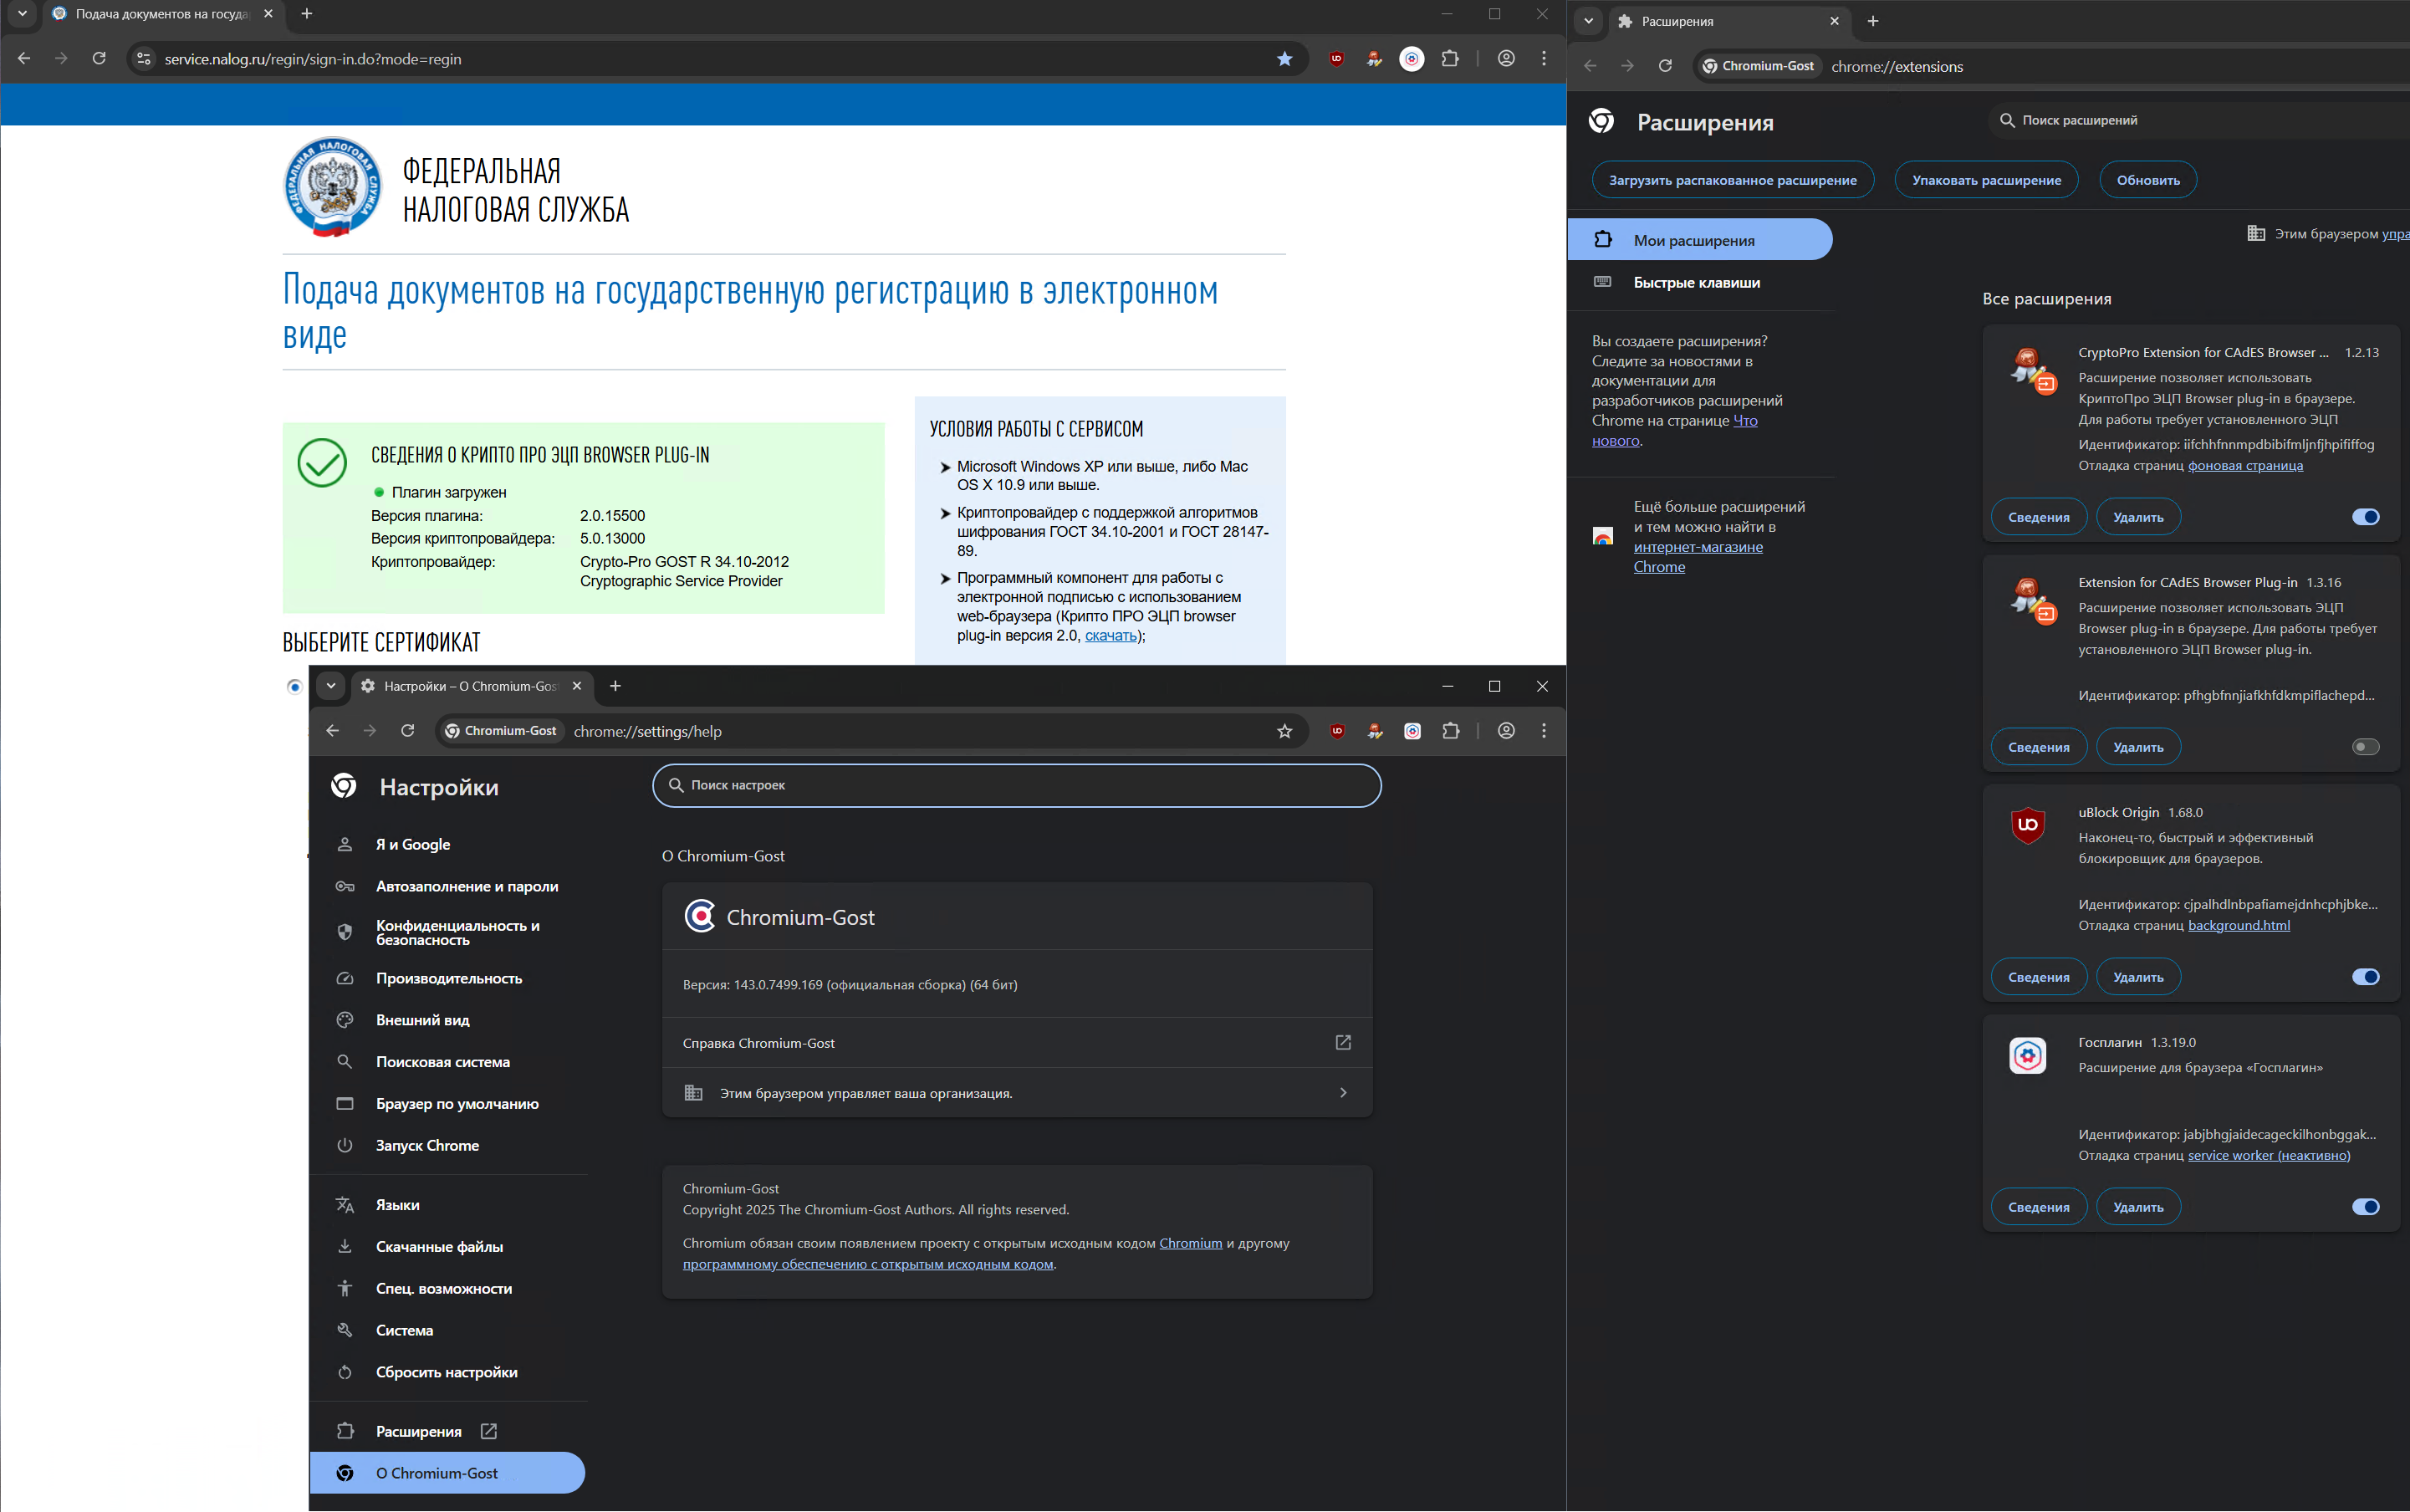Focus the Поиск настроек search field
The width and height of the screenshot is (2410, 1512).
[1016, 785]
